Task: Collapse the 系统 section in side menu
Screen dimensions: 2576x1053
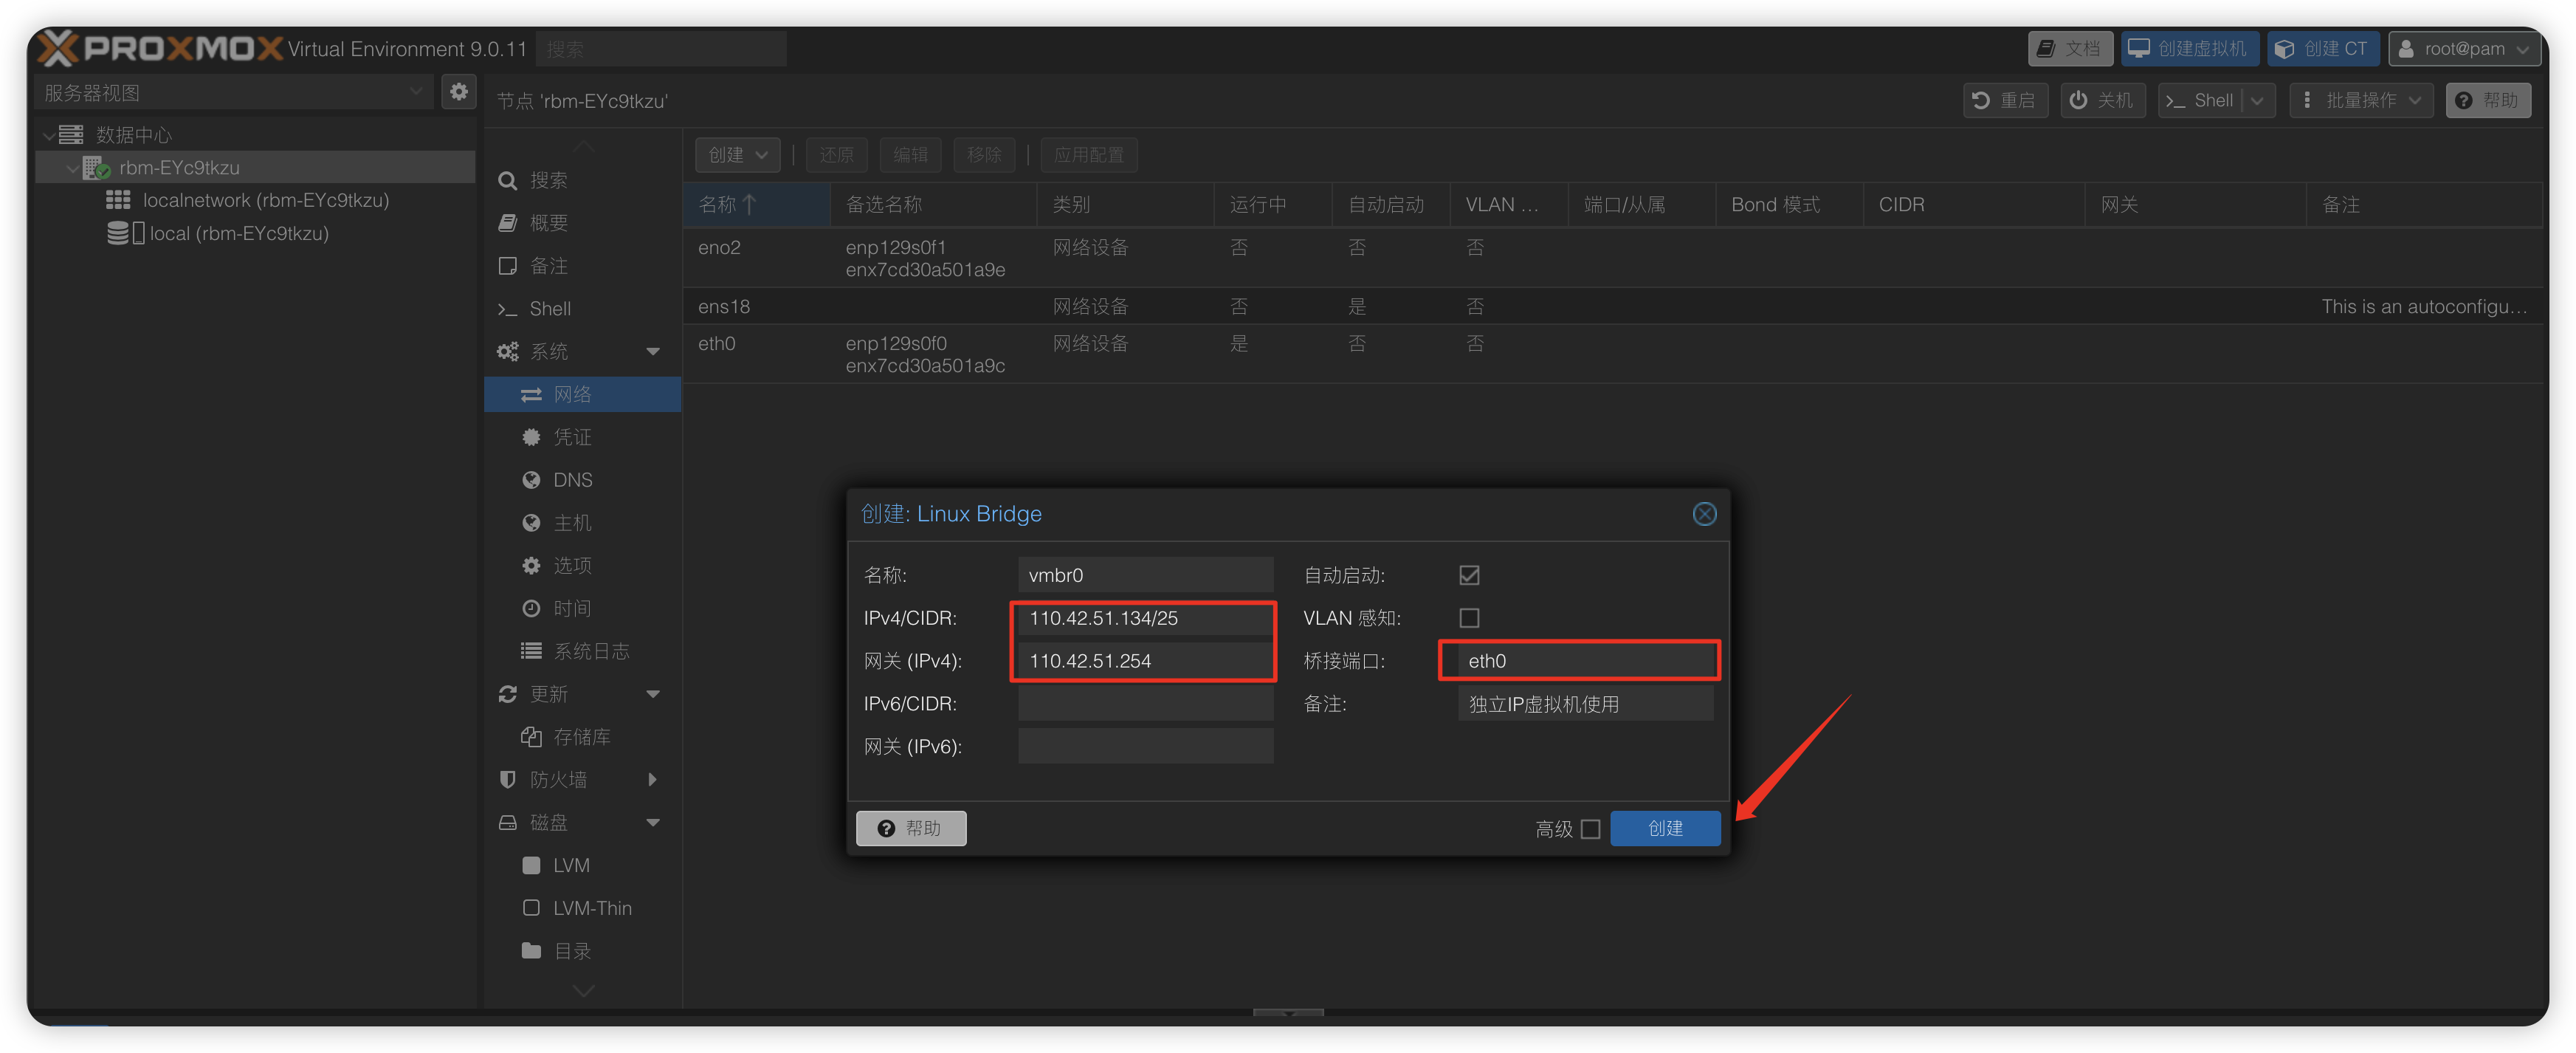Action: click(x=653, y=351)
